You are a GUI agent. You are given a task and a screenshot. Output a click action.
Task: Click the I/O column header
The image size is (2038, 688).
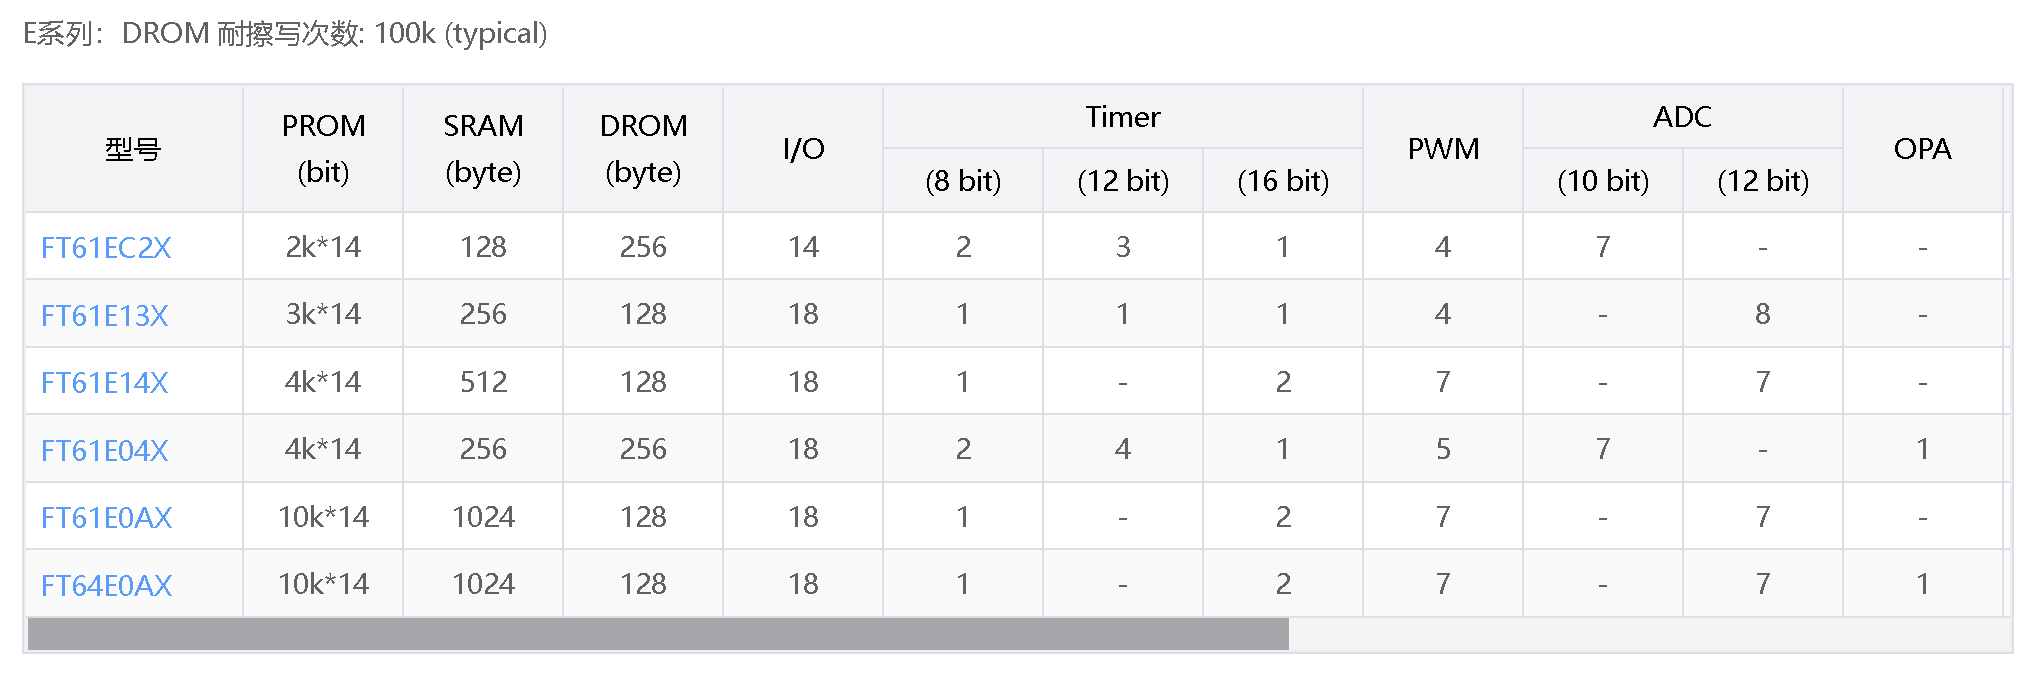(x=803, y=149)
